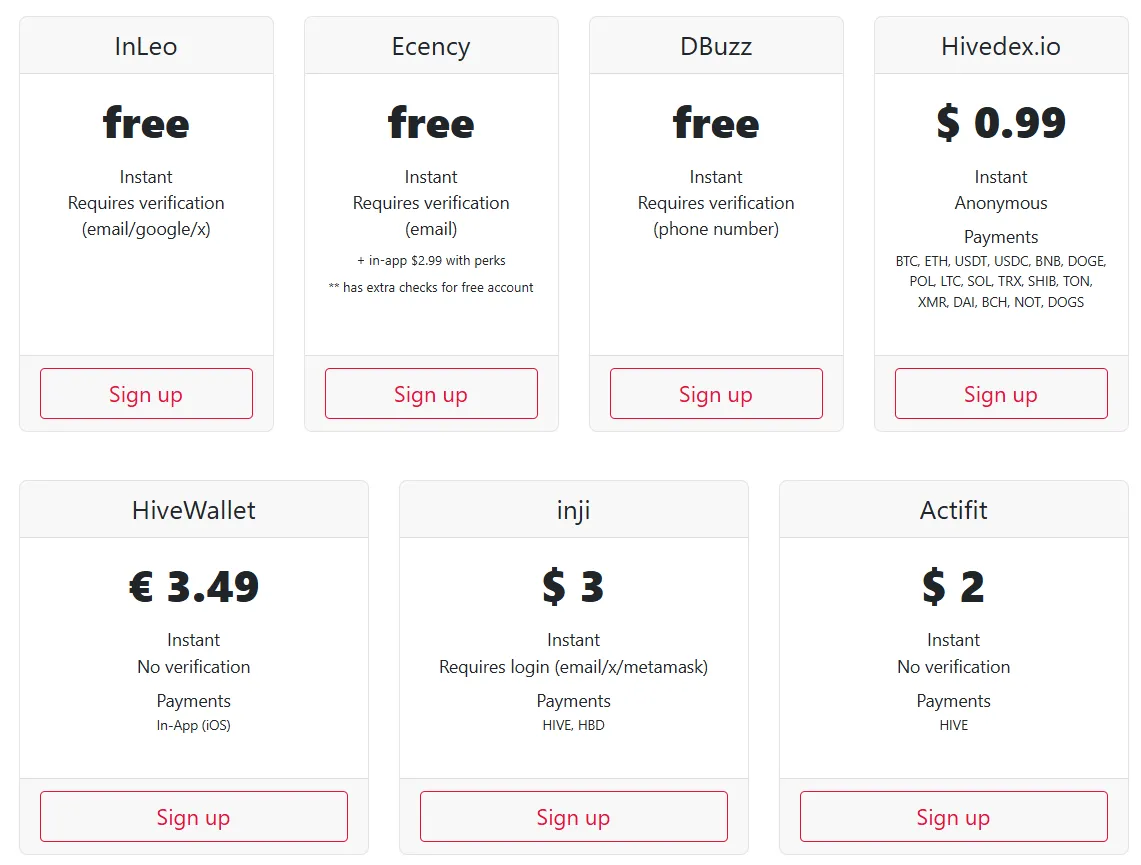The height and width of the screenshot is (865, 1141).
Task: Click the Hivedex cryptocurrency payments list
Action: 1001,282
